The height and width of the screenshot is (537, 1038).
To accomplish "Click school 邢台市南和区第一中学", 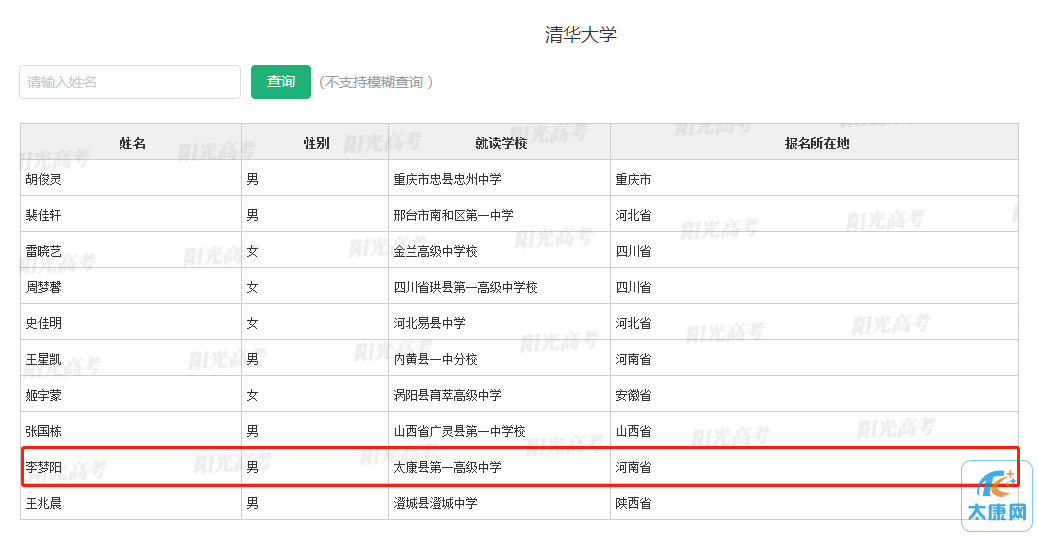I will (x=453, y=215).
